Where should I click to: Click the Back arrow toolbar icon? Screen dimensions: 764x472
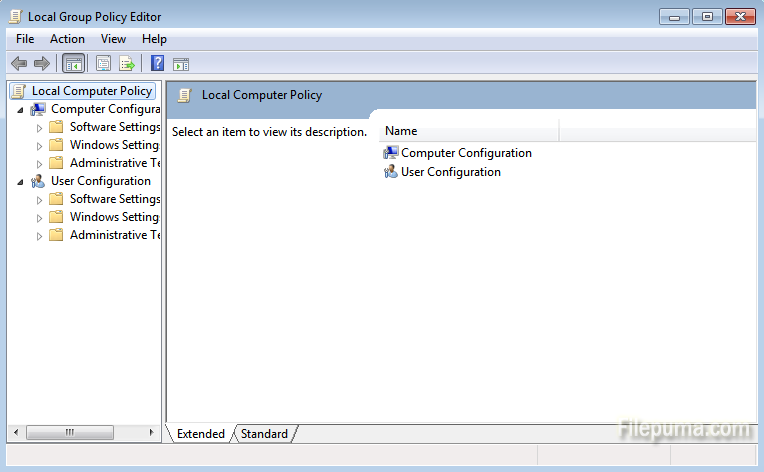click(x=18, y=64)
